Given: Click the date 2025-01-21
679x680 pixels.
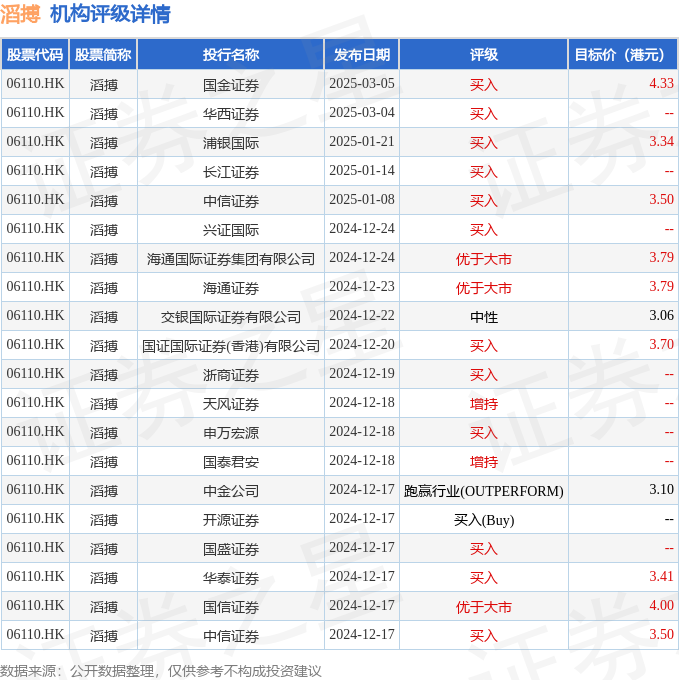Looking at the screenshot, I should click(x=362, y=141).
